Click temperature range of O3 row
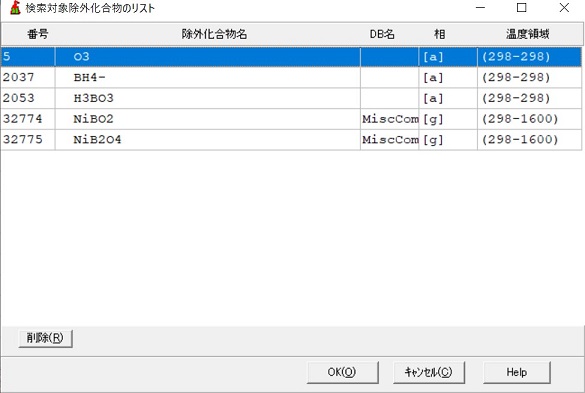585x393 pixels. (529, 57)
